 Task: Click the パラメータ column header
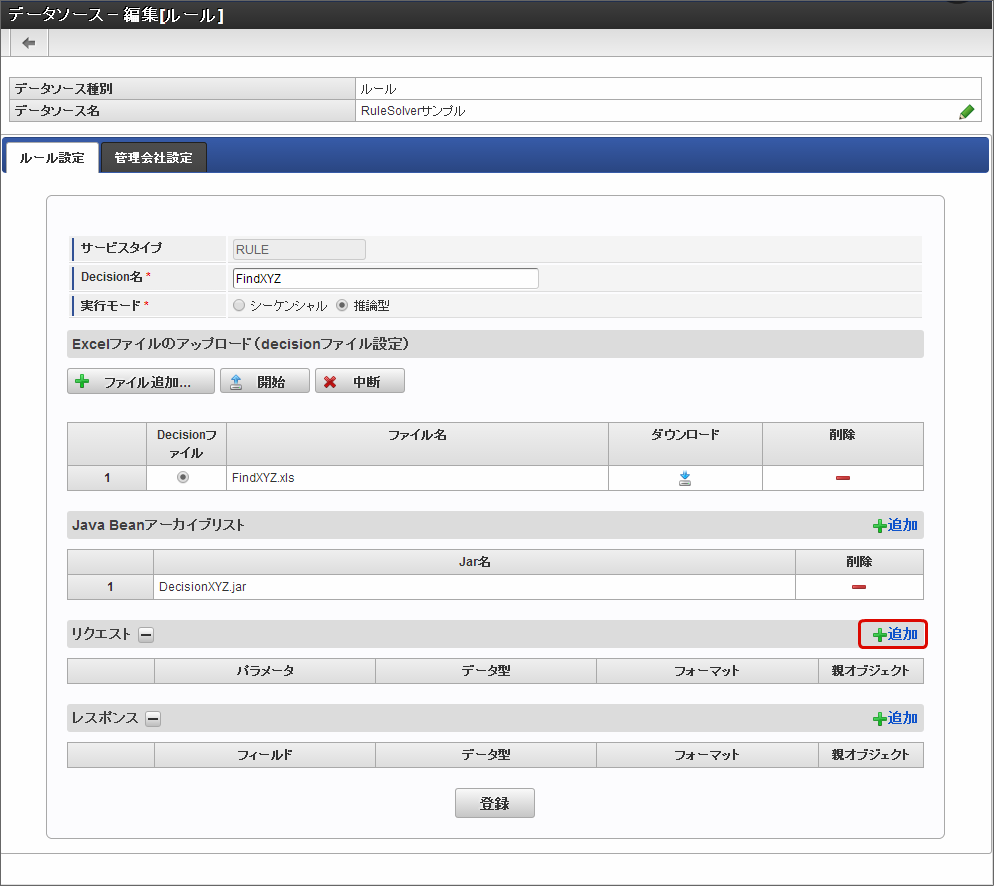(x=265, y=671)
